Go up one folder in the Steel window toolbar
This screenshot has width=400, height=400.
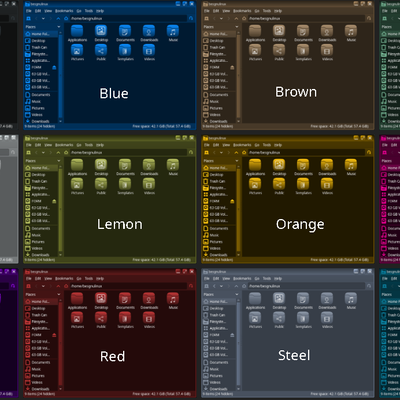[x=236, y=286]
